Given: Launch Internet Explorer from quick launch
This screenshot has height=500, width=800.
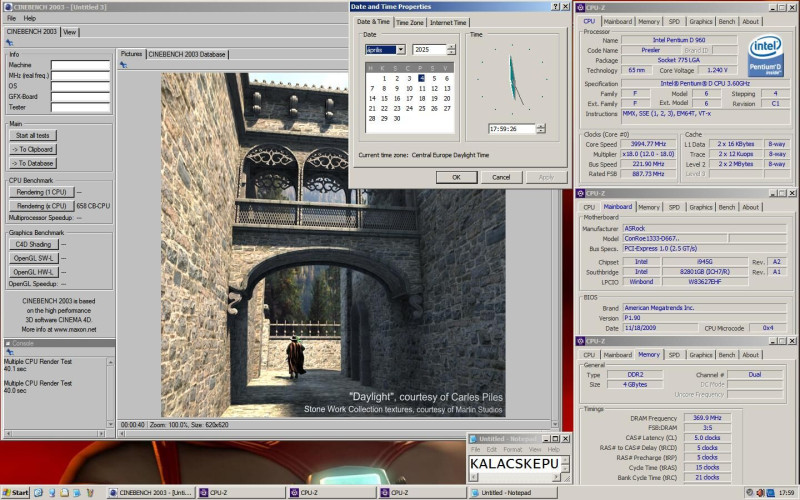Looking at the screenshot, I should 38,492.
